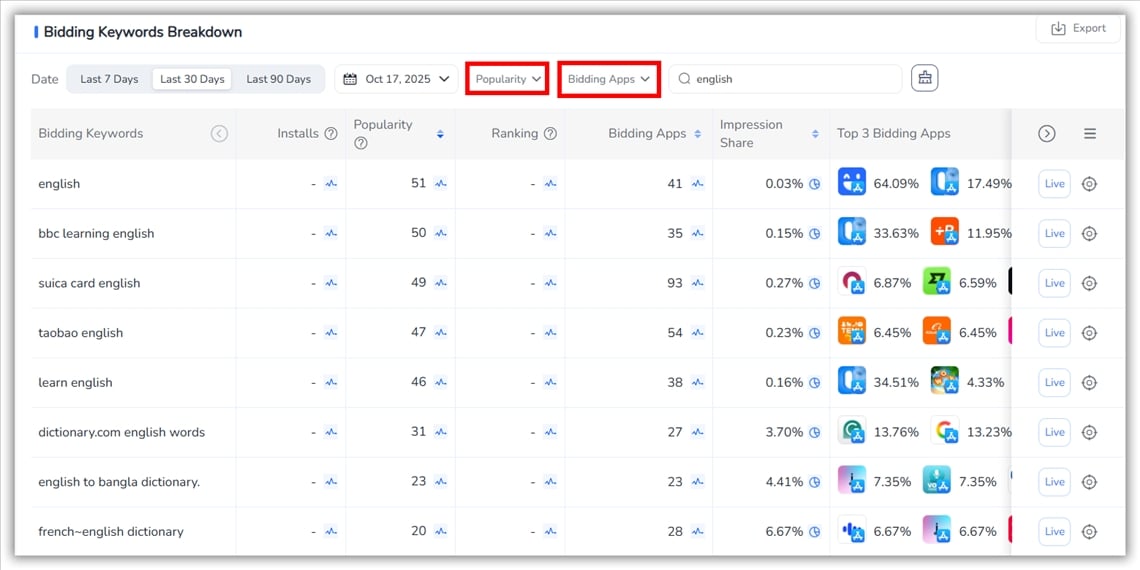Open list menu icon in table header
This screenshot has width=1140, height=570.
tap(1090, 134)
